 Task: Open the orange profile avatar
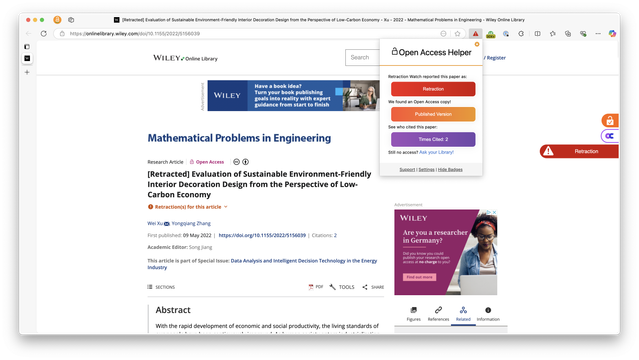[57, 20]
